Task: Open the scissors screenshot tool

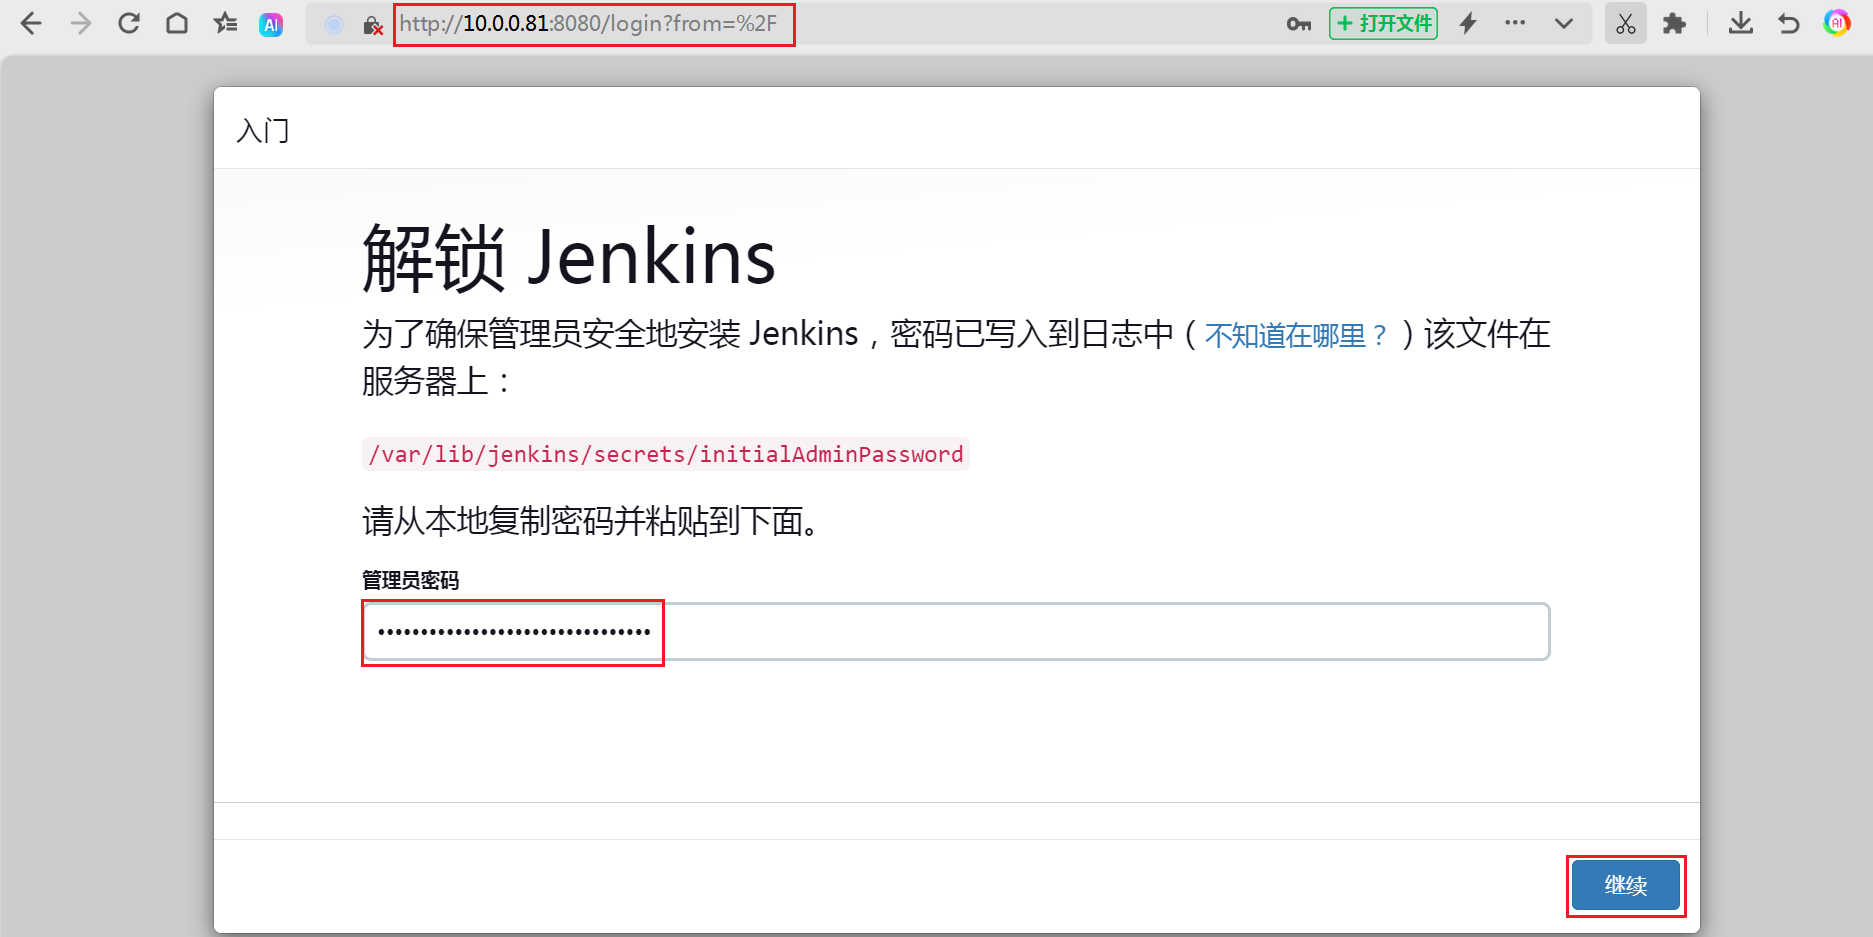Action: [x=1626, y=24]
